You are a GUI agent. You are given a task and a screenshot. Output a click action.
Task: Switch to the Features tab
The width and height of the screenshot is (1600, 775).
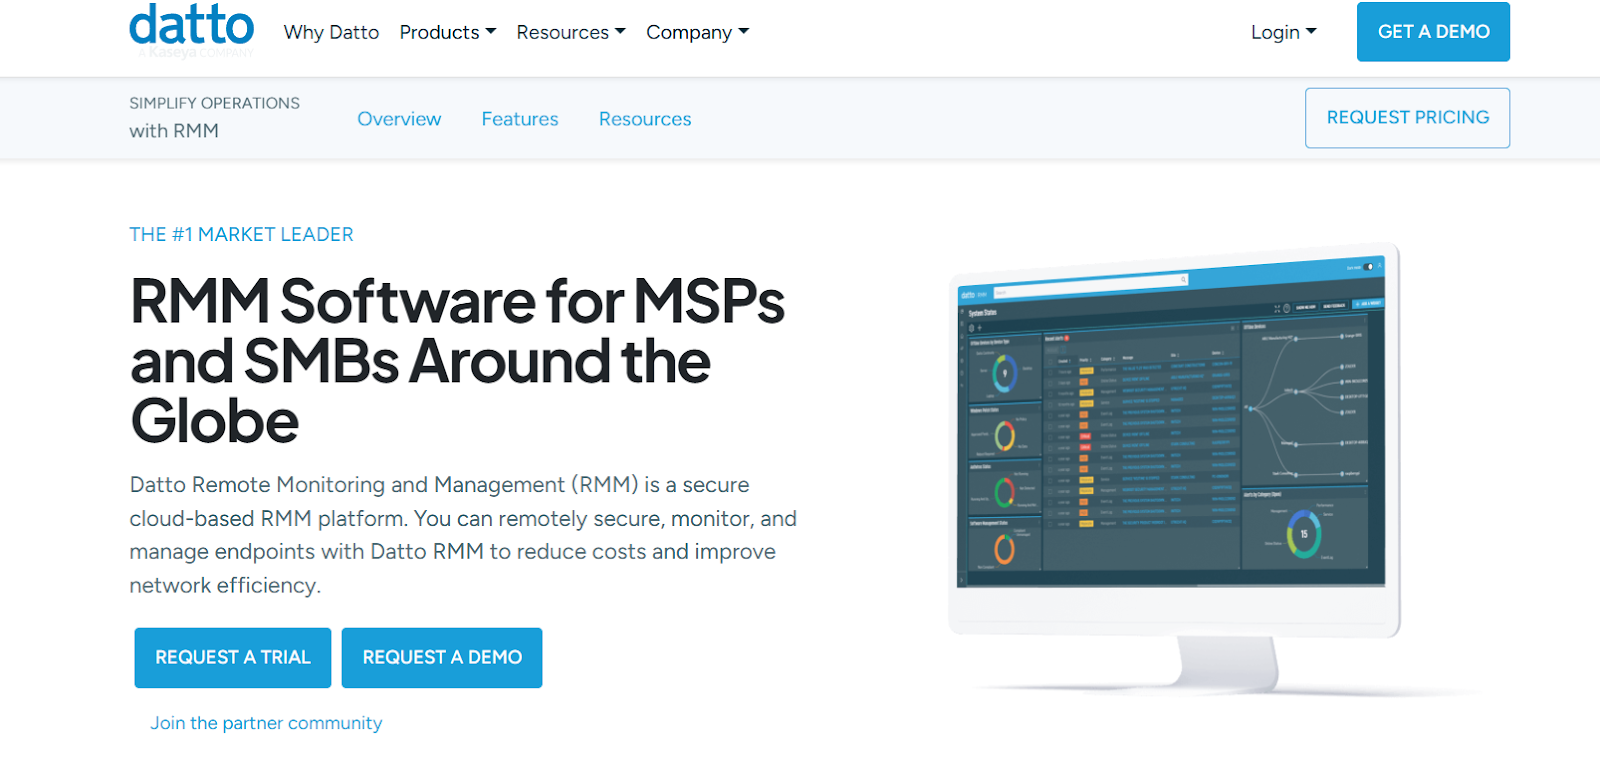click(520, 119)
